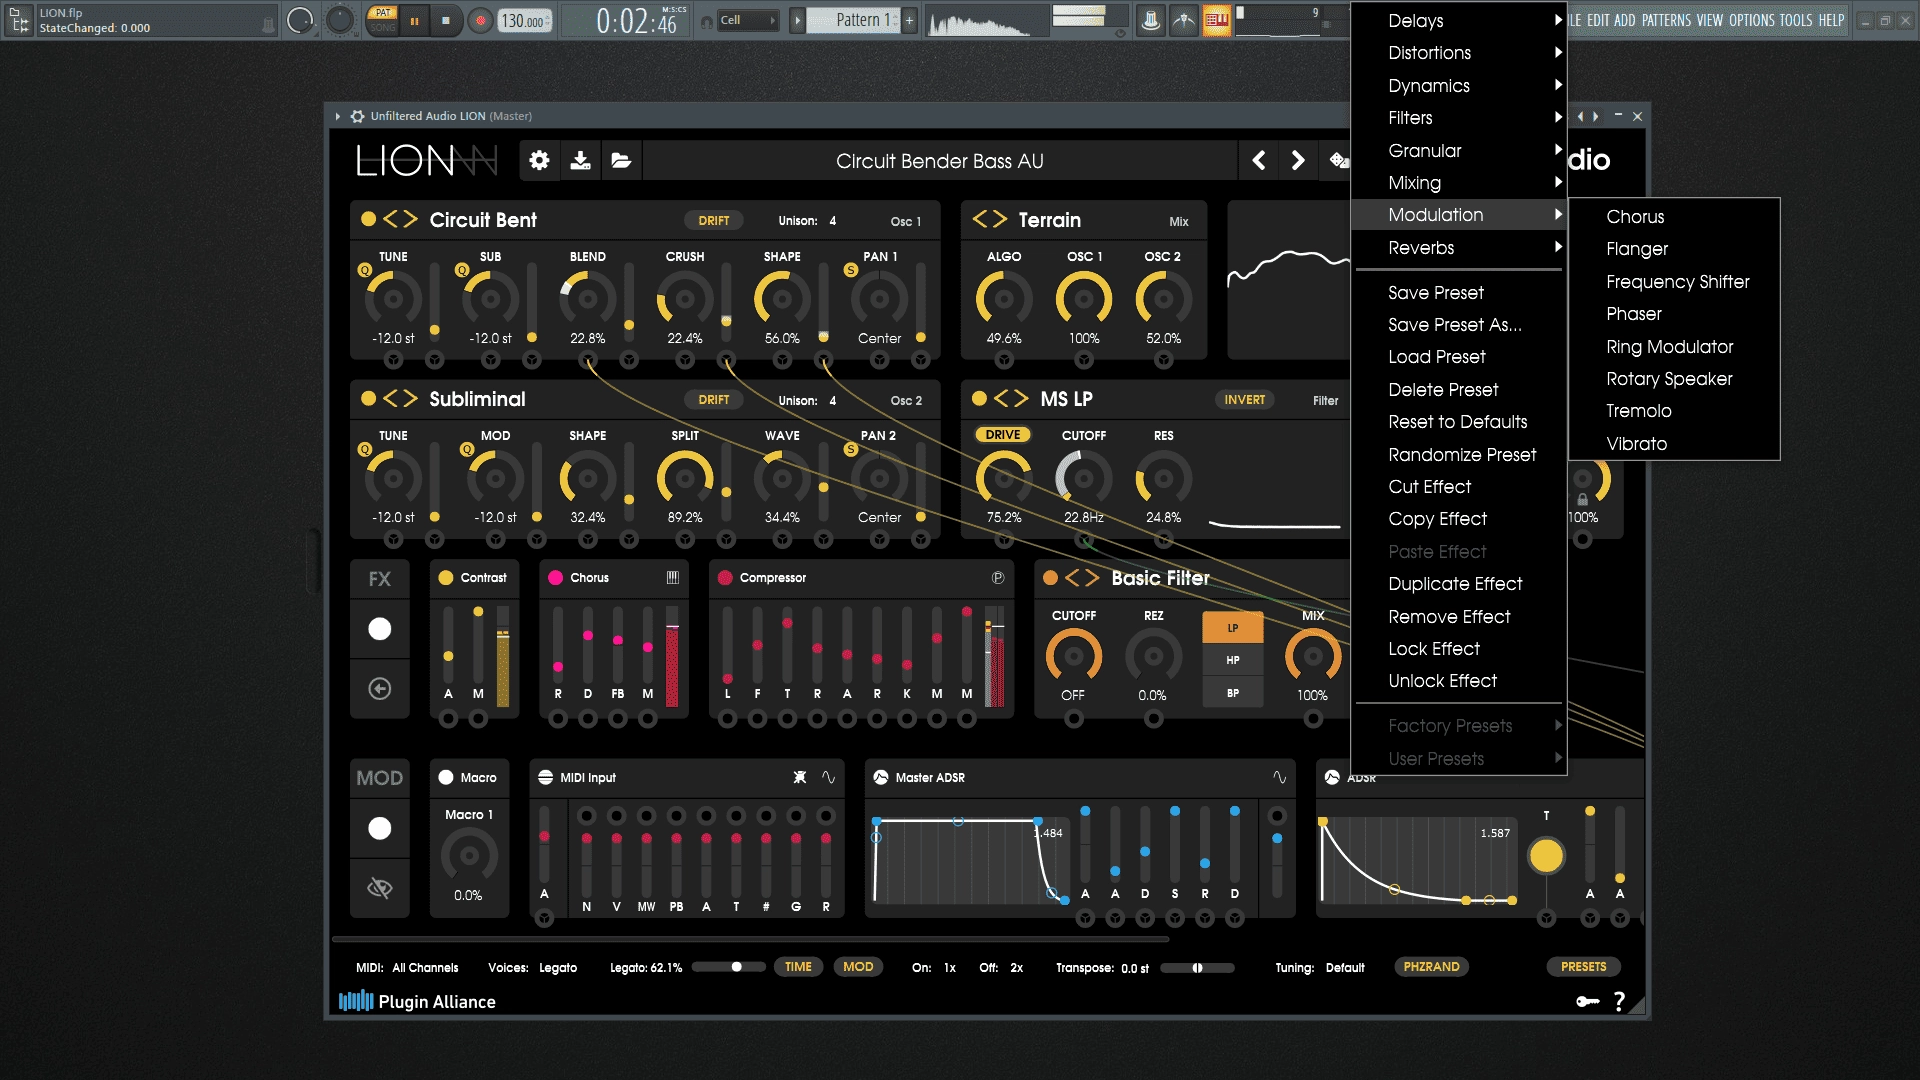Expand the Mixing submenu
Viewport: 1920px width, 1080px height.
click(1459, 182)
